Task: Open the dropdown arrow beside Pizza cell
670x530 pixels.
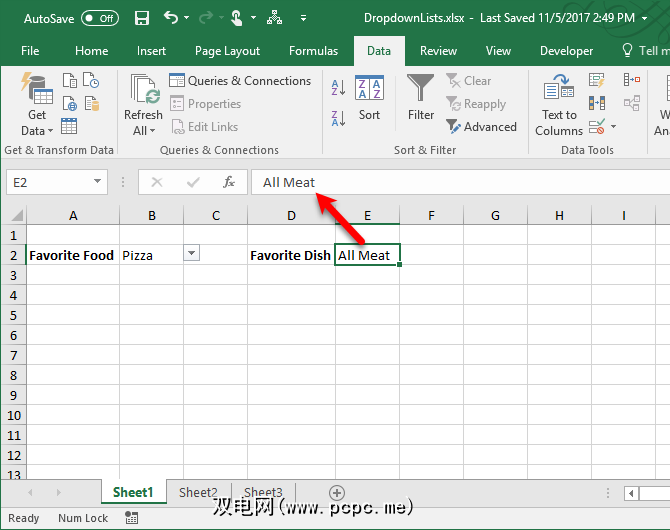Action: [x=192, y=255]
